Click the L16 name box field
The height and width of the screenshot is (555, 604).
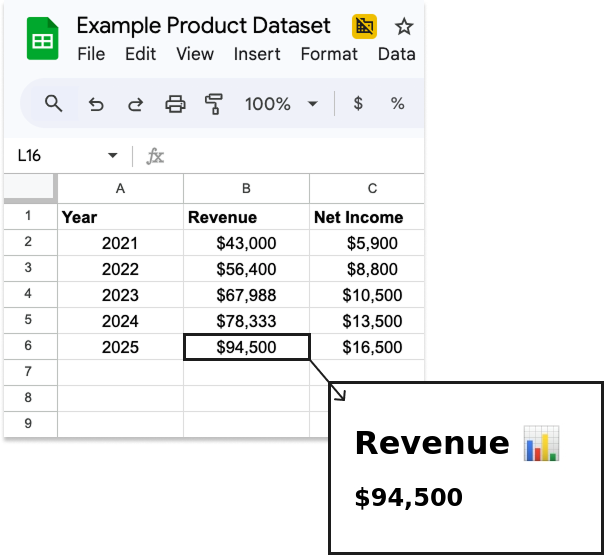(55, 156)
